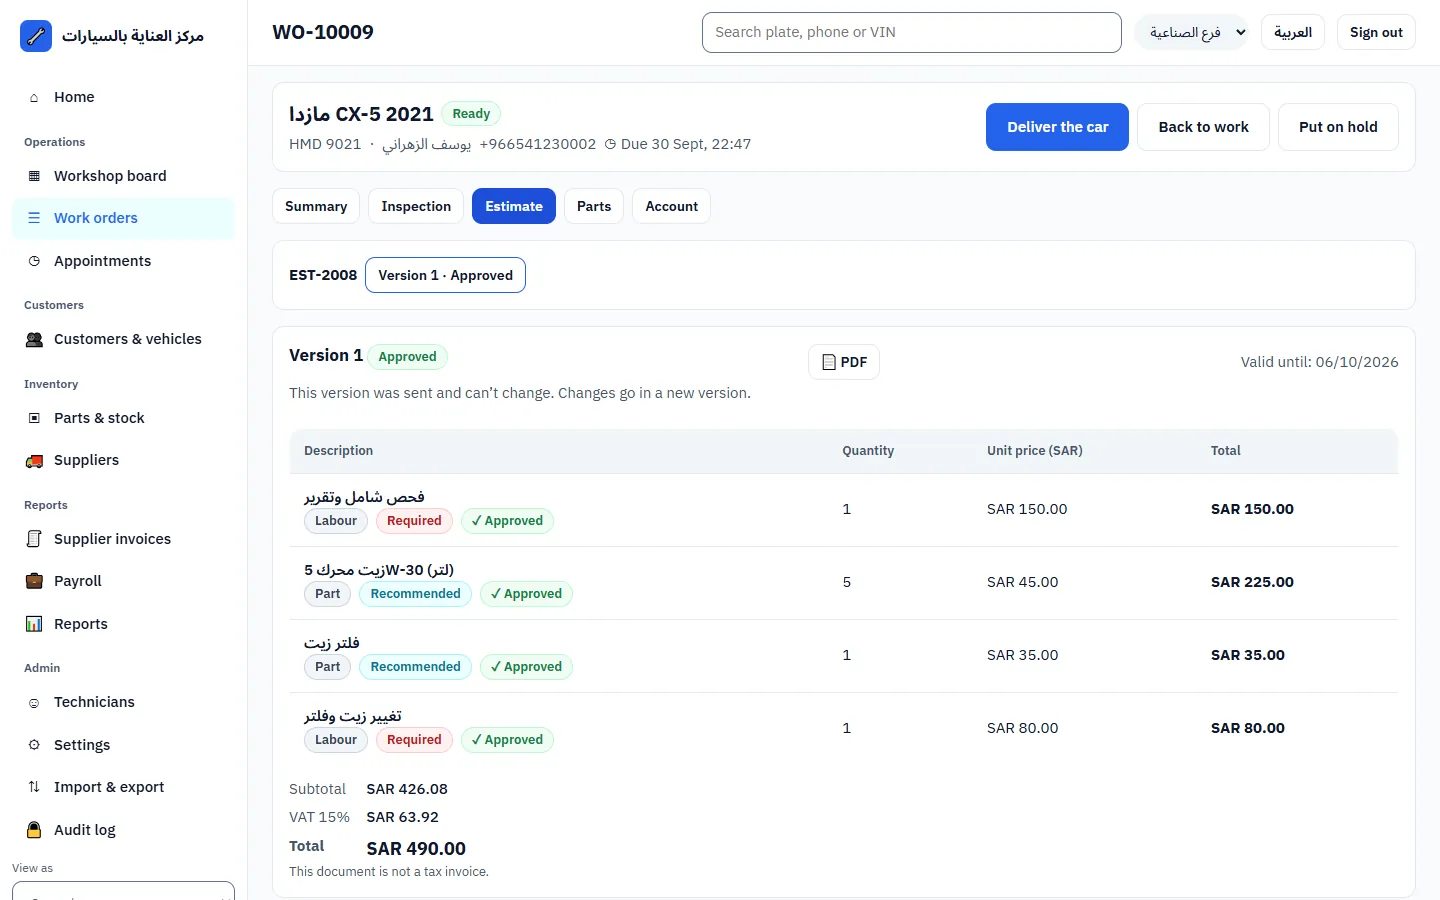
Task: Click the Payroll briefcase icon
Action: coord(34,581)
